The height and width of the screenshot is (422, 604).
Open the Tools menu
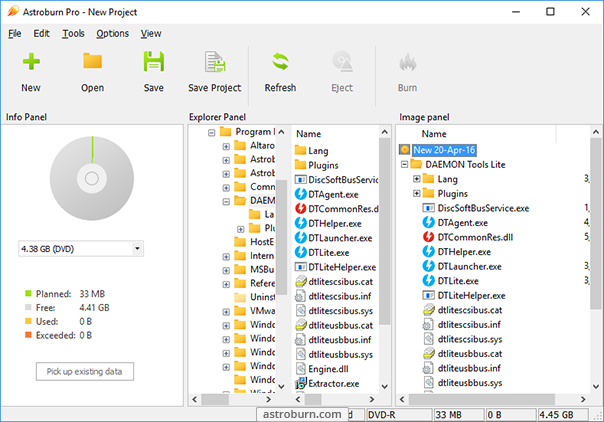pyautogui.click(x=73, y=33)
